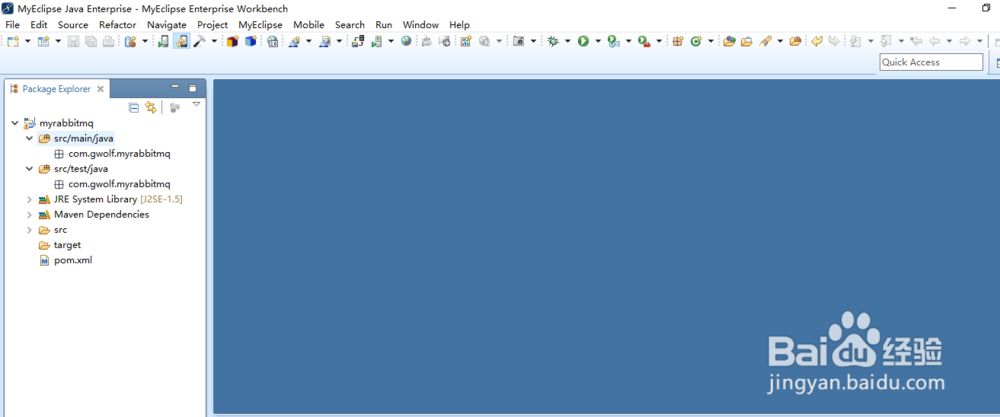Screen dimensions: 1000x417
Task: Close the Package Explorer view
Action: click(100, 89)
